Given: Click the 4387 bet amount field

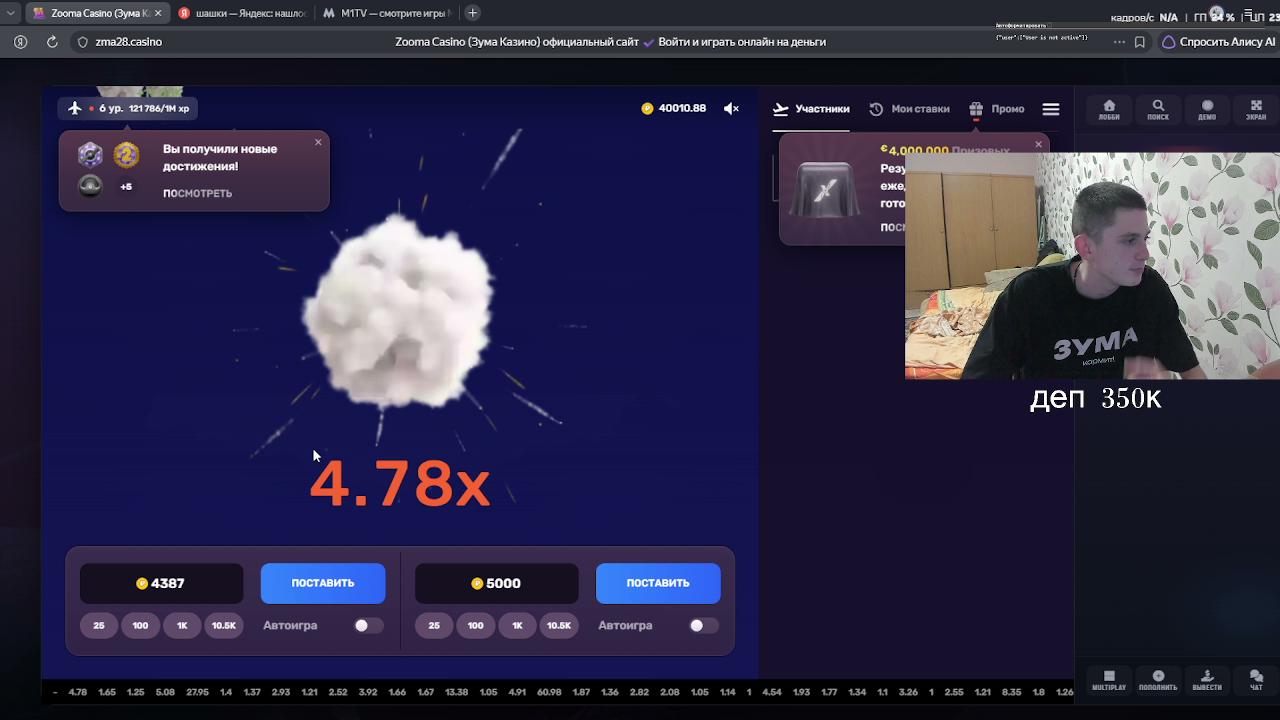Looking at the screenshot, I should (x=162, y=583).
